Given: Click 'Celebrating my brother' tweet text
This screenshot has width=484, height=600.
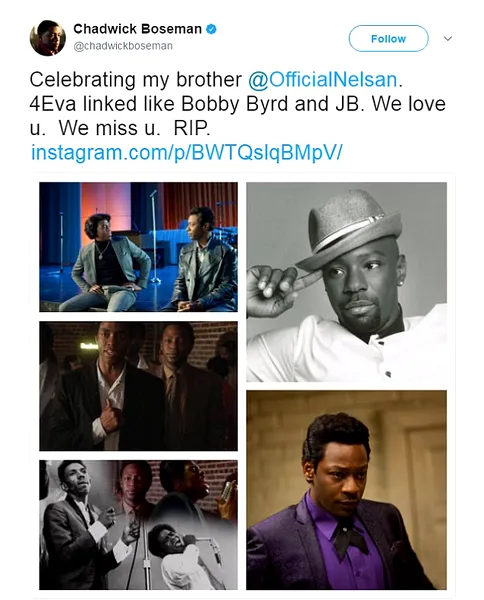Looking at the screenshot, I should (x=136, y=80).
